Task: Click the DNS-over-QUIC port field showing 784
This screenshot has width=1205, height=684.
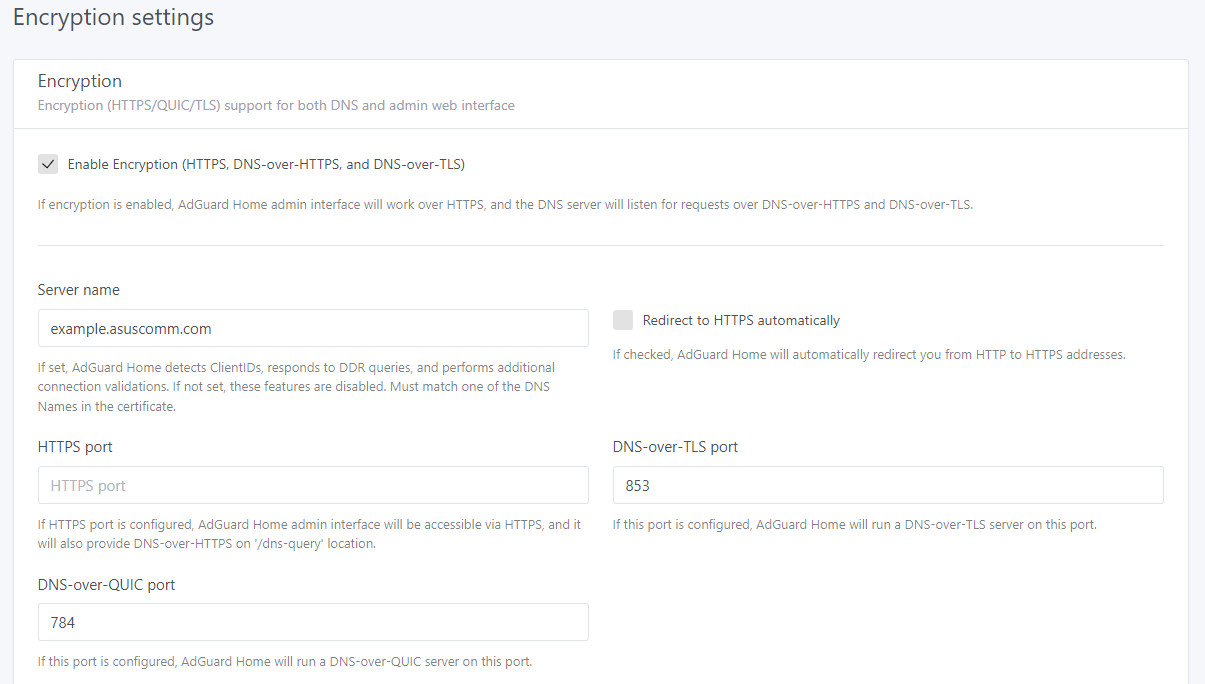Action: 313,622
